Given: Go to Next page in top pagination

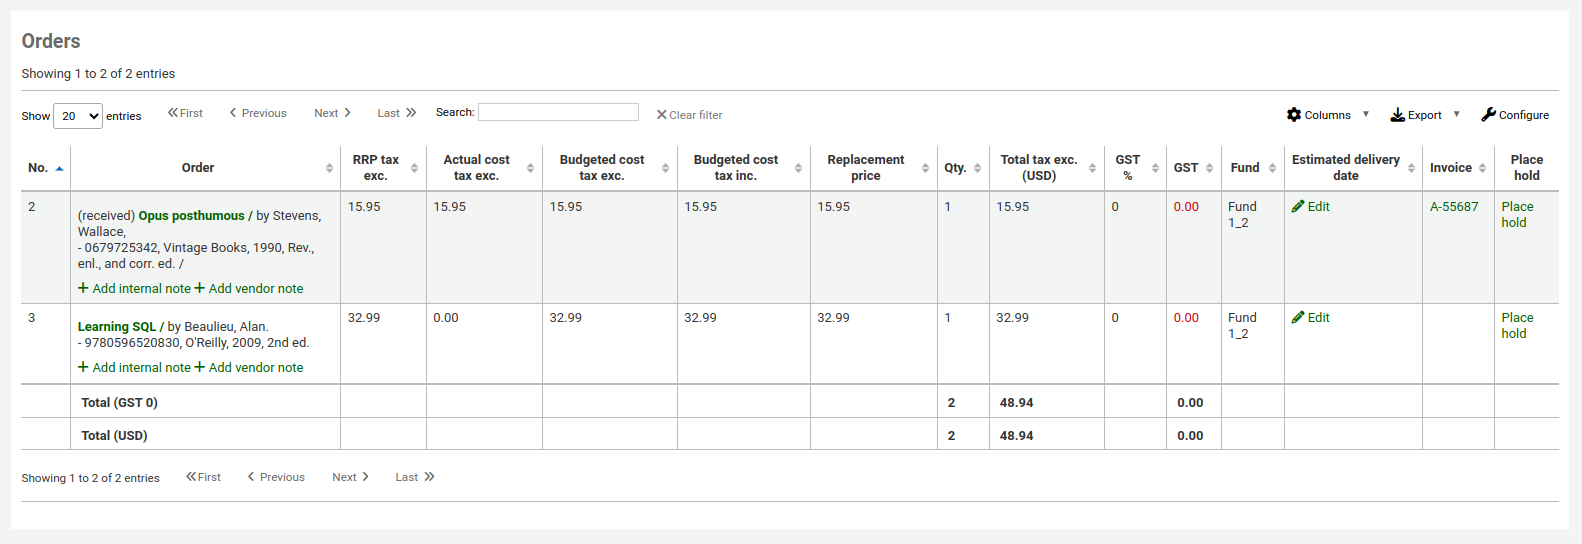Looking at the screenshot, I should [332, 113].
